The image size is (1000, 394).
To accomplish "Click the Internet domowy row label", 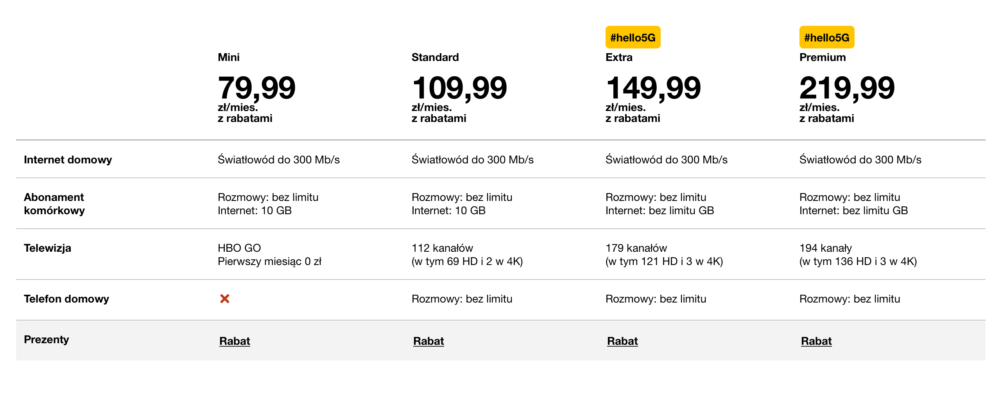I will (68, 159).
